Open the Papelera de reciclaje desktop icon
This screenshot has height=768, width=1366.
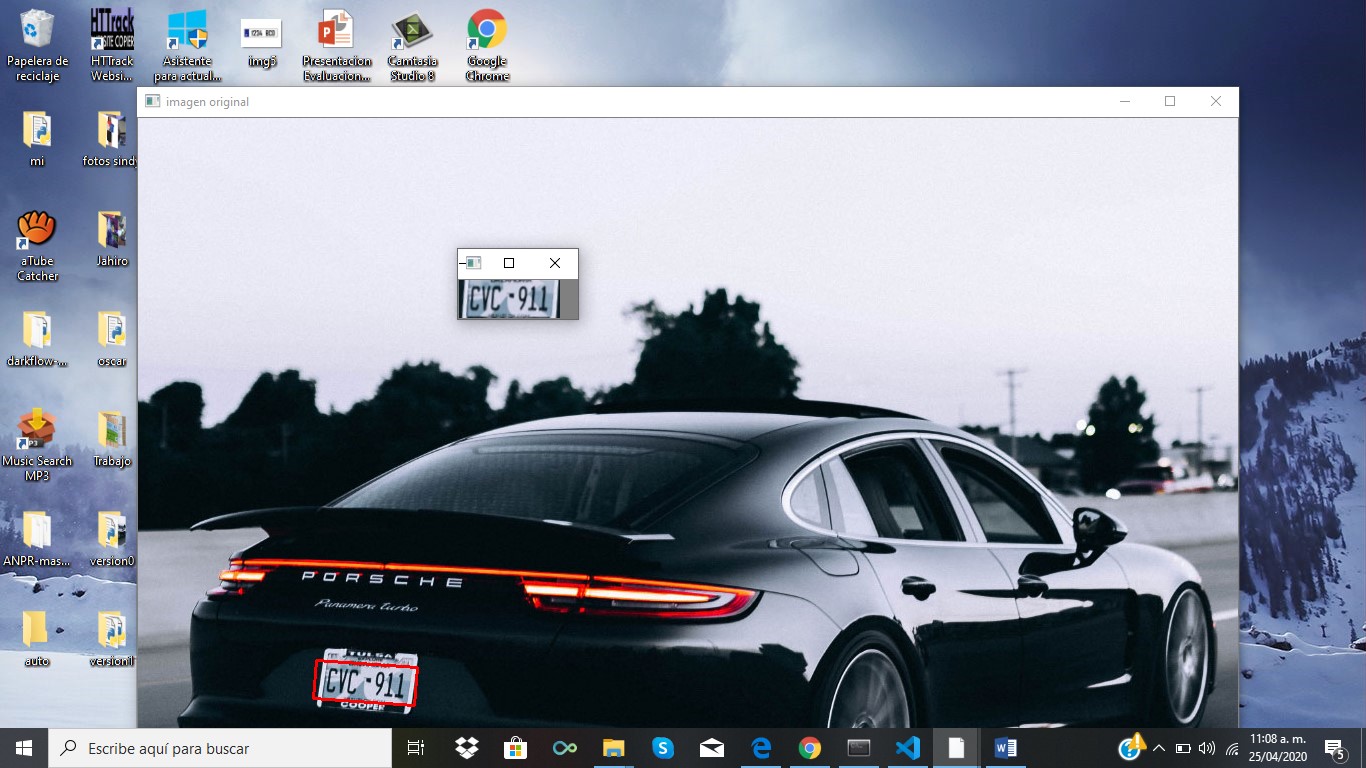[37, 45]
